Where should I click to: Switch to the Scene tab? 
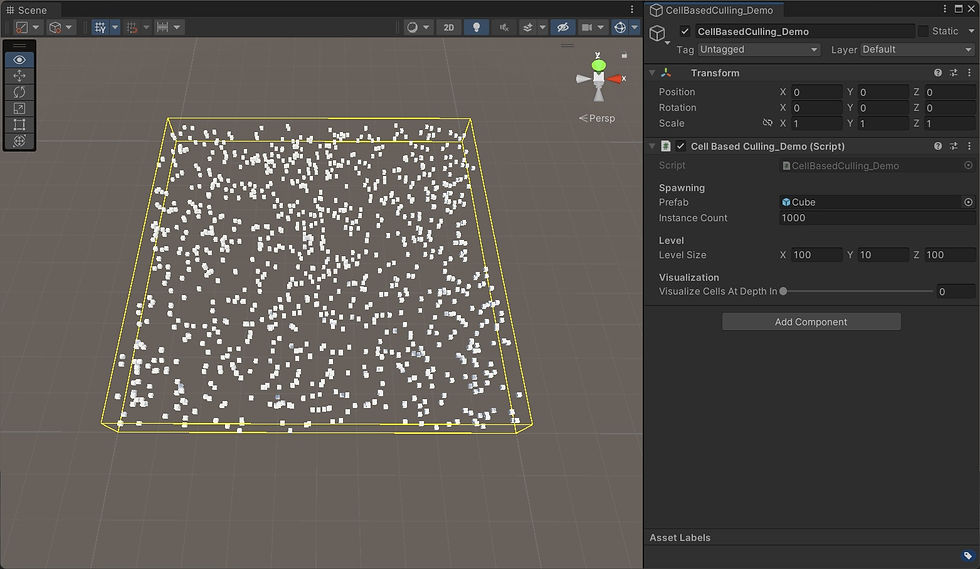[27, 10]
